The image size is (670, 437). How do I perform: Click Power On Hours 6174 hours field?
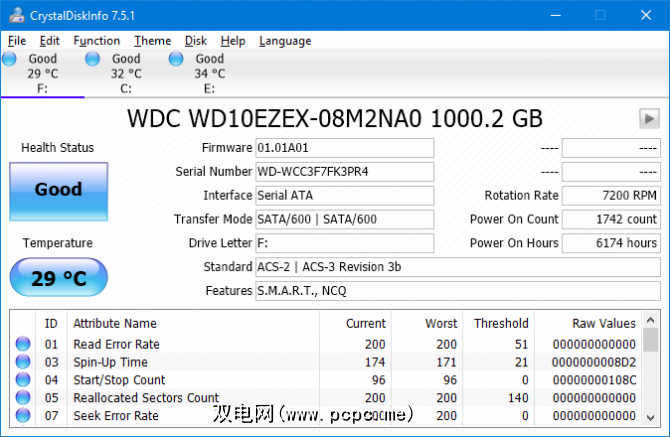(611, 243)
